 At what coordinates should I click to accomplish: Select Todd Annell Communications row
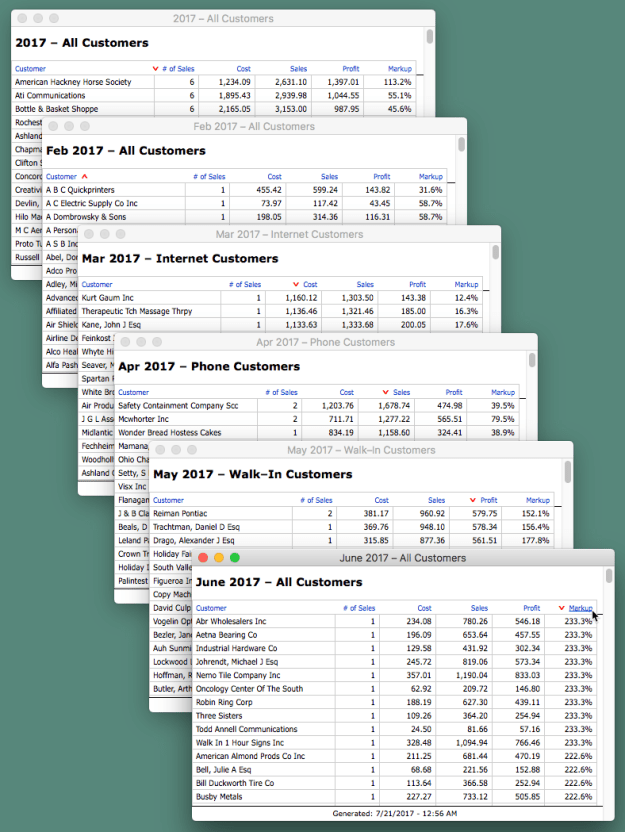point(395,729)
